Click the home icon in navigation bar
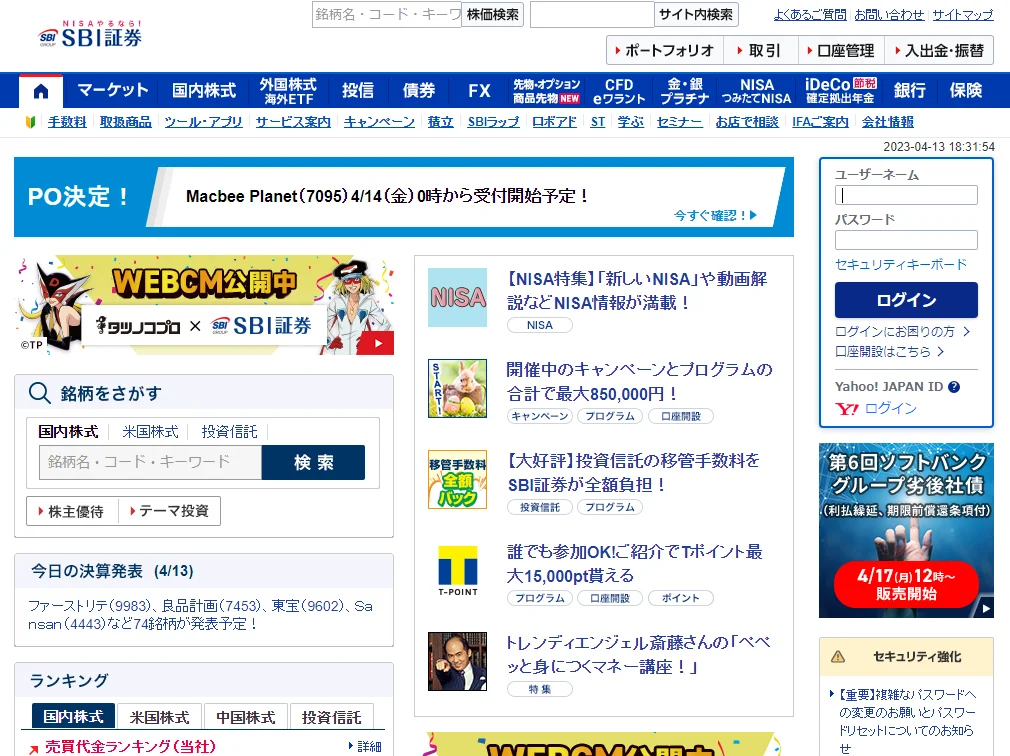Image resolution: width=1010 pixels, height=756 pixels. point(41,91)
